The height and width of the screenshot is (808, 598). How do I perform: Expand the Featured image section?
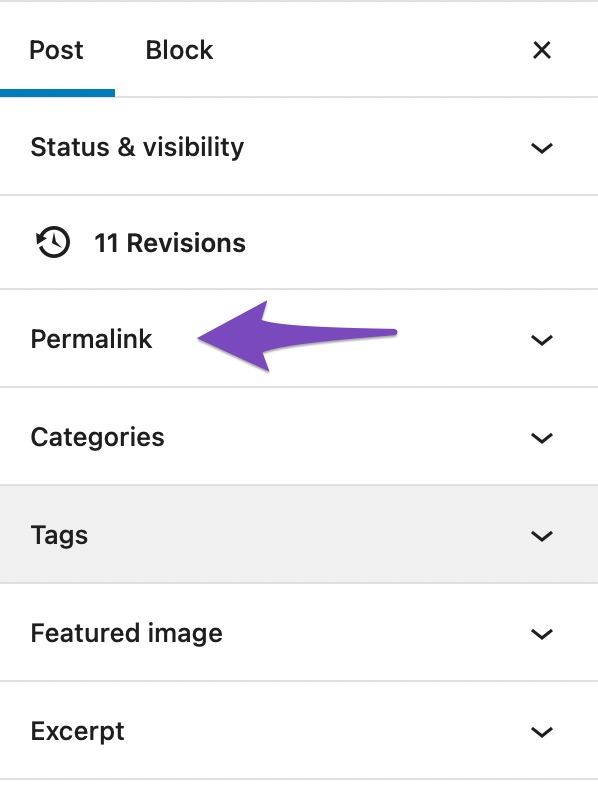click(541, 633)
